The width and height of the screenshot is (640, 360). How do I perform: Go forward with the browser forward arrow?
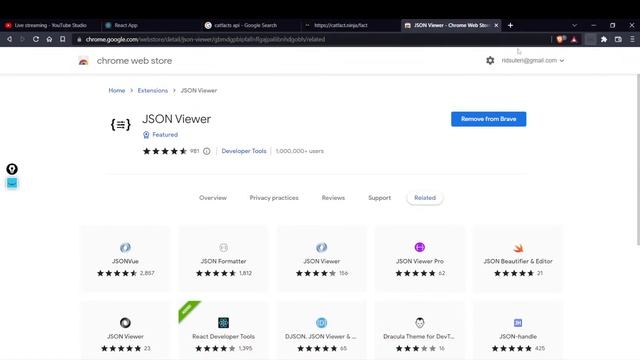tap(22, 39)
